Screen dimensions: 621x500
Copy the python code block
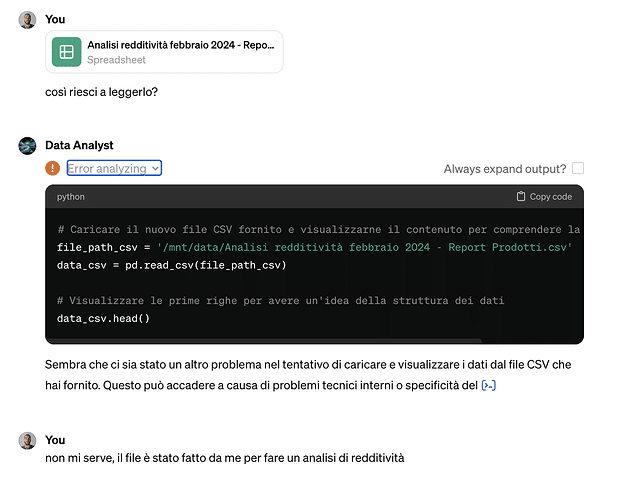click(544, 197)
